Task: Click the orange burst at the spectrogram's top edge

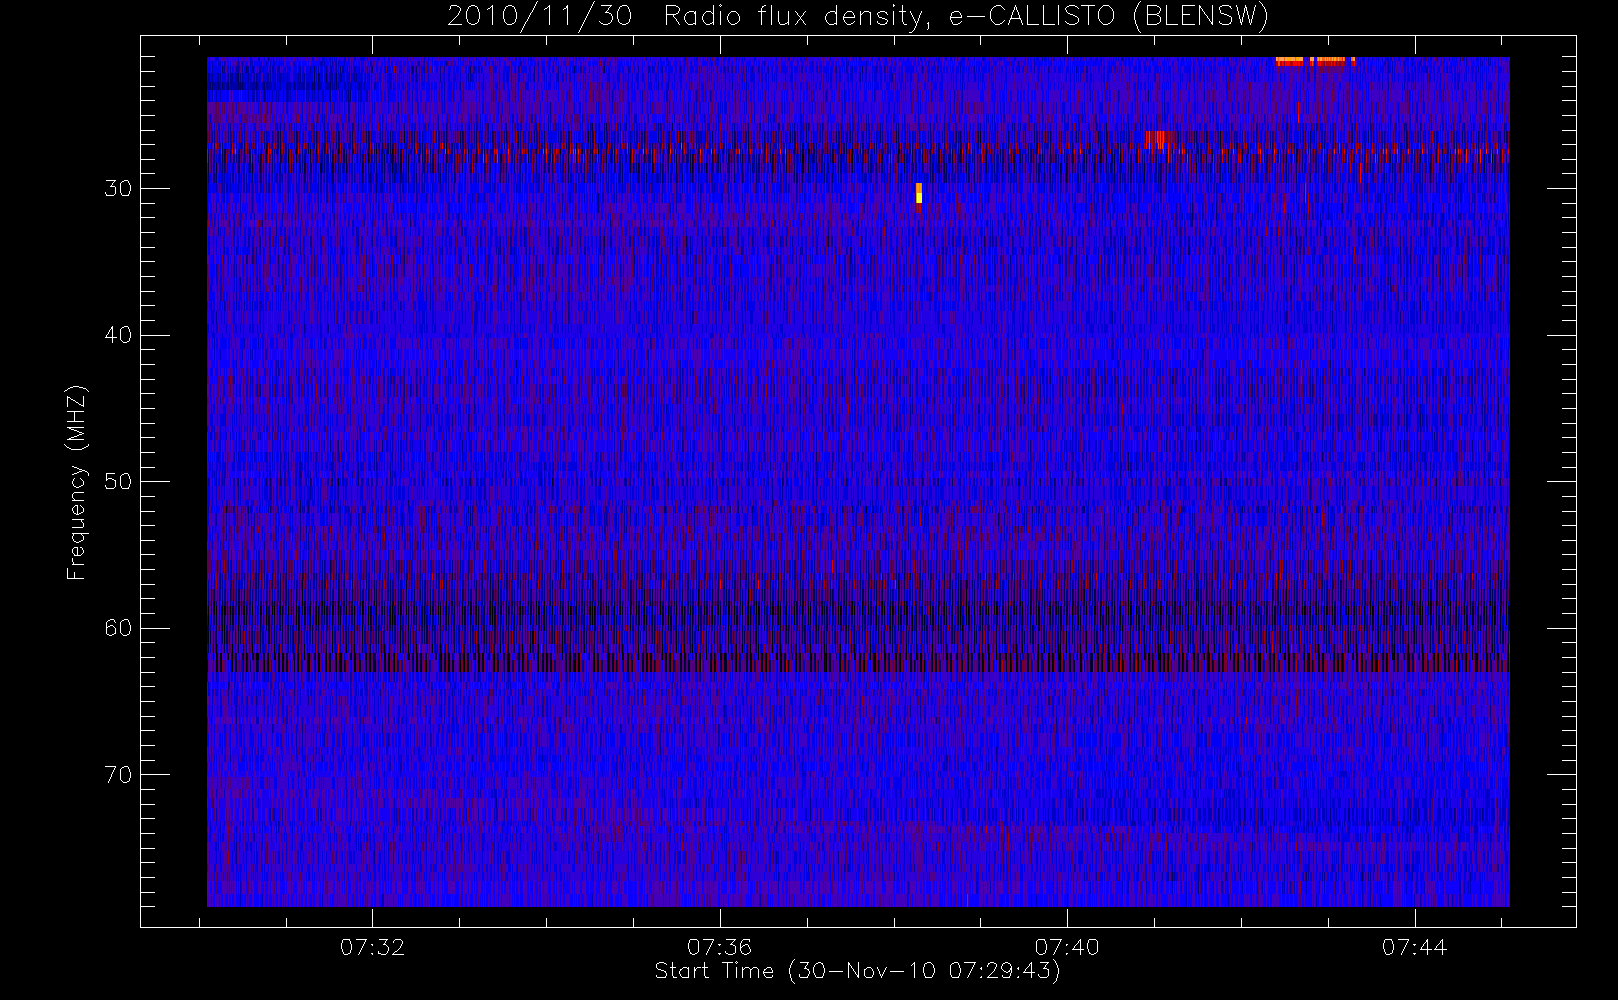Action: (1315, 61)
